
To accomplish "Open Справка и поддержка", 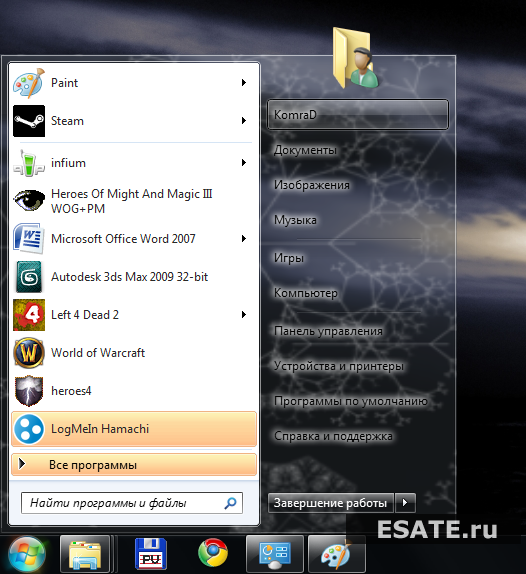I will point(333,436).
